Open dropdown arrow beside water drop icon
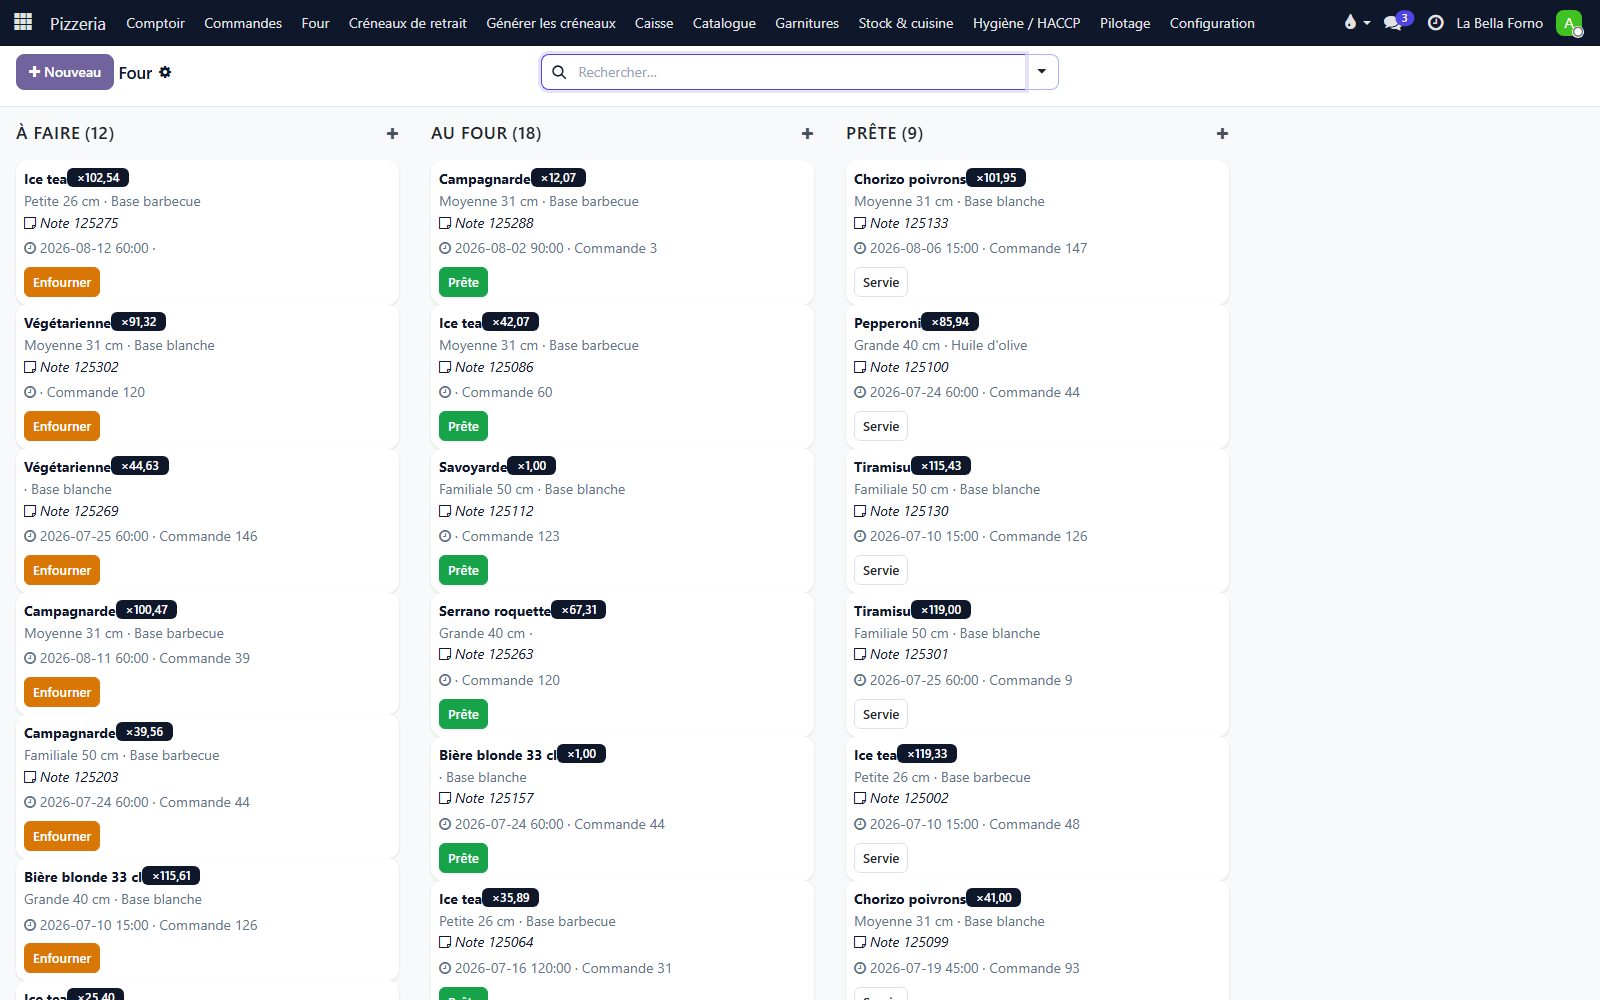Screen dimensions: 1600x1000 click(x=1367, y=23)
